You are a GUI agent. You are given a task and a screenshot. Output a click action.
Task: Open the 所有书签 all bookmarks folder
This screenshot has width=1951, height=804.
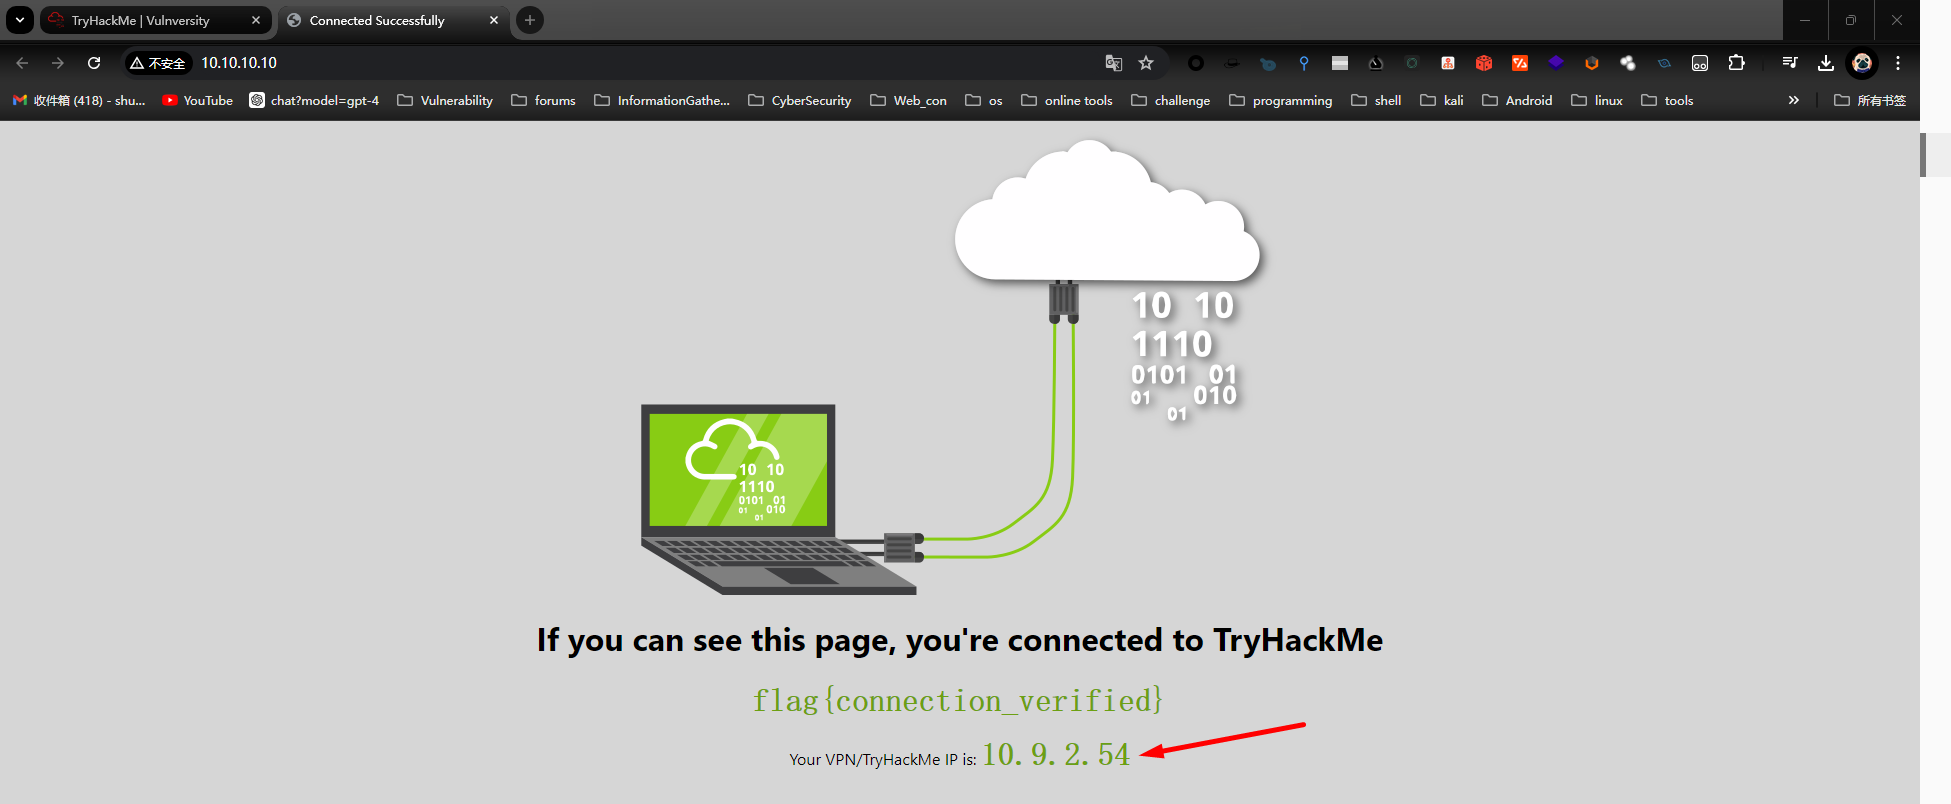pyautogui.click(x=1870, y=100)
